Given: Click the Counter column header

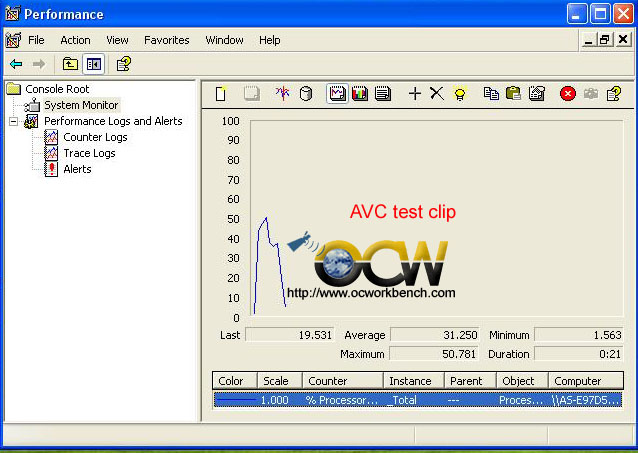Looking at the screenshot, I should click(x=343, y=381).
